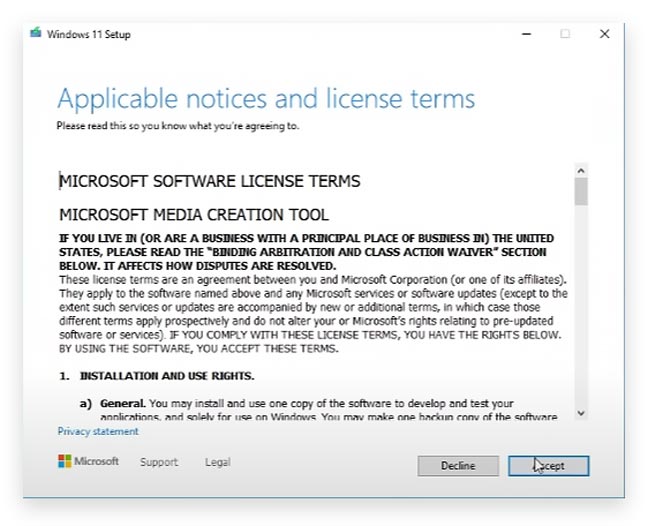Accept the license terms
Viewport: 648px width, 526px height.
pos(548,466)
